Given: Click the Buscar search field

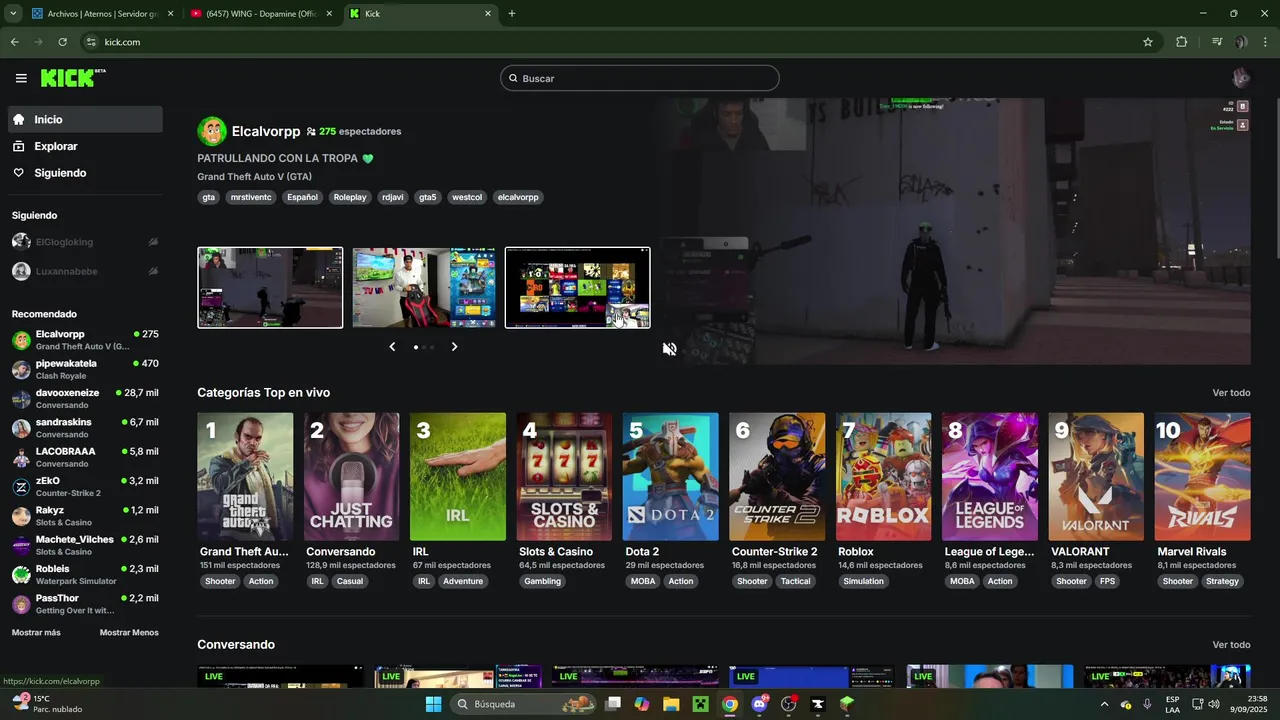Looking at the screenshot, I should click(640, 78).
